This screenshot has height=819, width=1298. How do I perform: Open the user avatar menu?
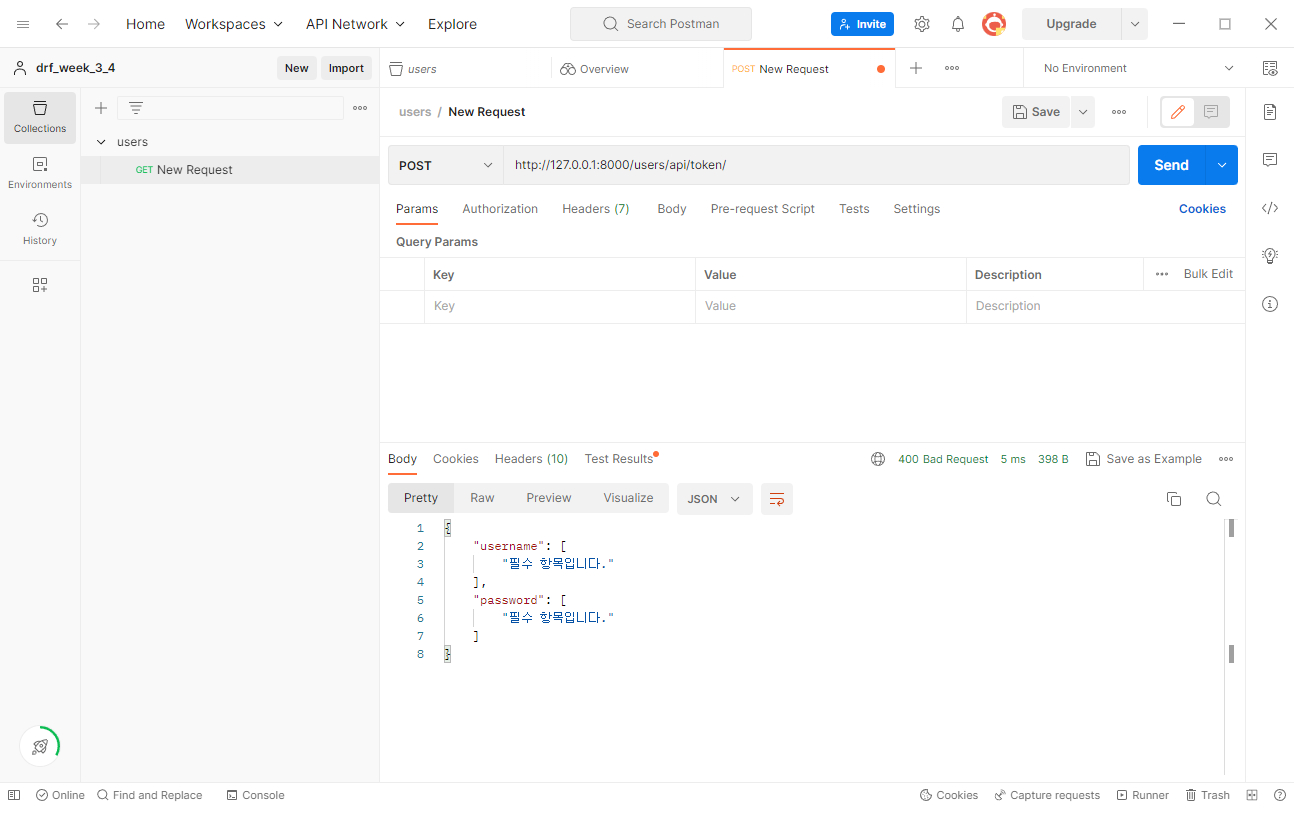[x=994, y=24]
